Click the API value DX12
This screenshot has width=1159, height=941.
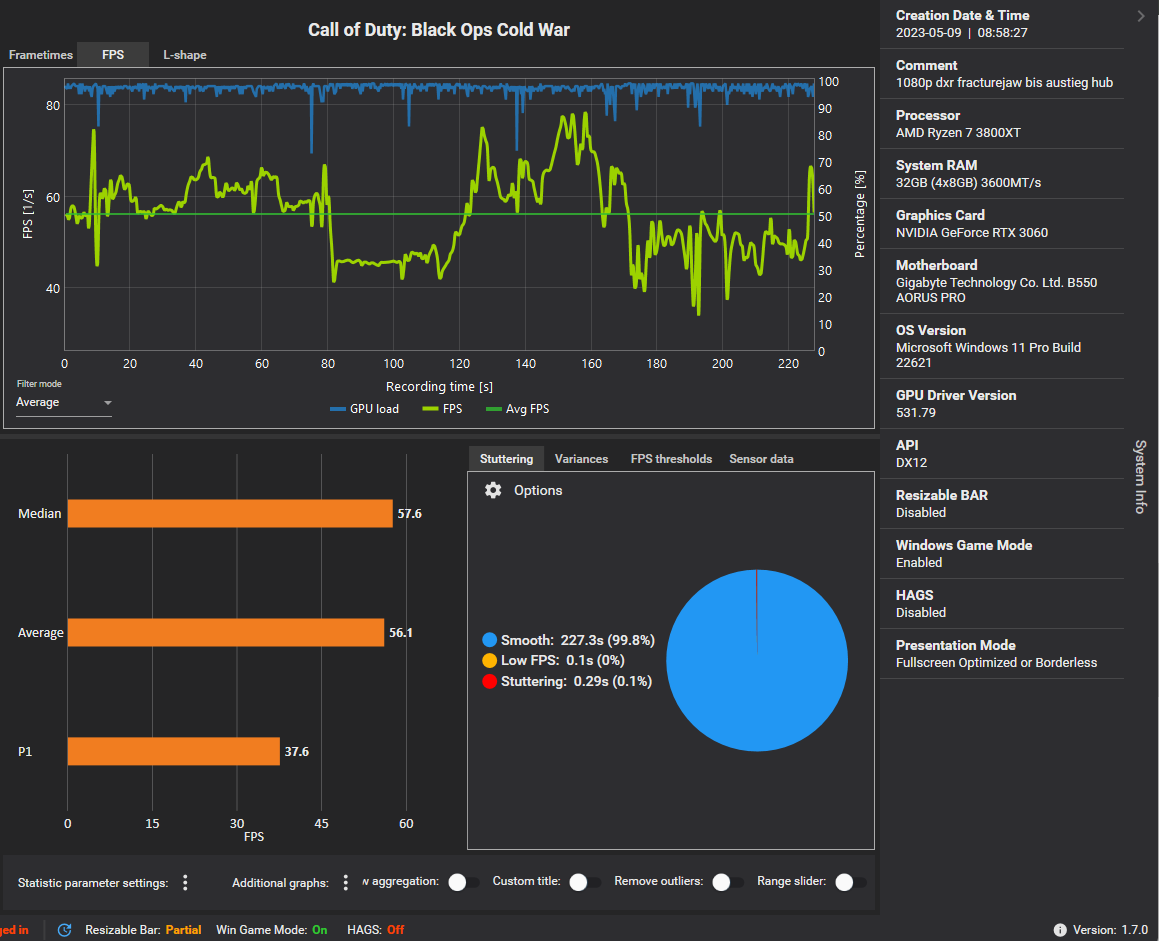(911, 463)
